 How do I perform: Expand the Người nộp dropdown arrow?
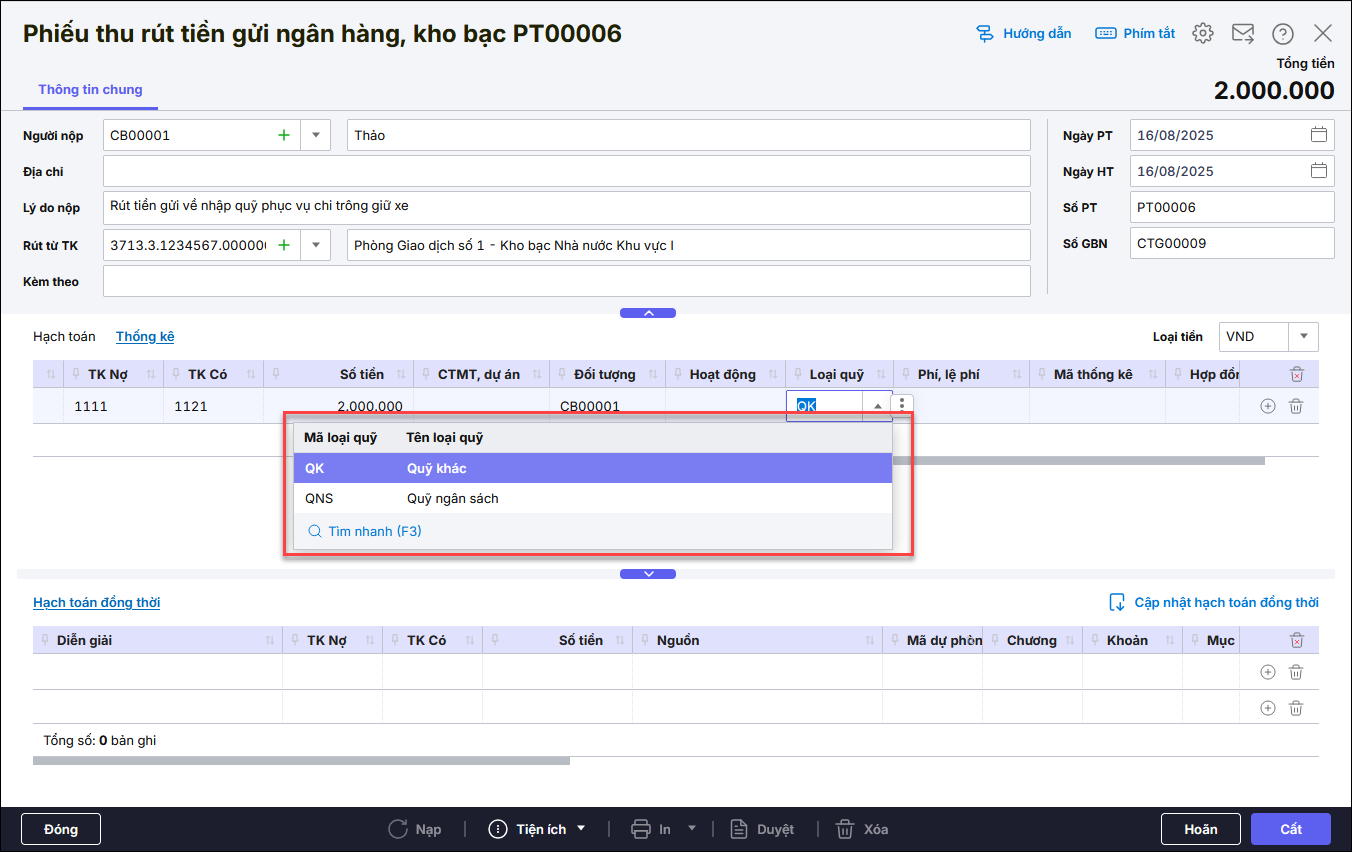tap(316, 135)
